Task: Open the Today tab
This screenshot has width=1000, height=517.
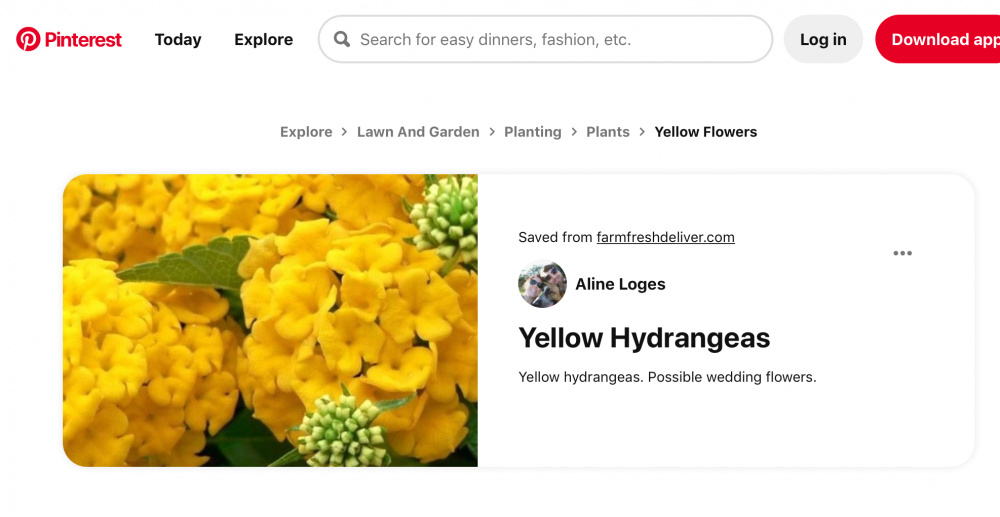Action: click(x=178, y=40)
